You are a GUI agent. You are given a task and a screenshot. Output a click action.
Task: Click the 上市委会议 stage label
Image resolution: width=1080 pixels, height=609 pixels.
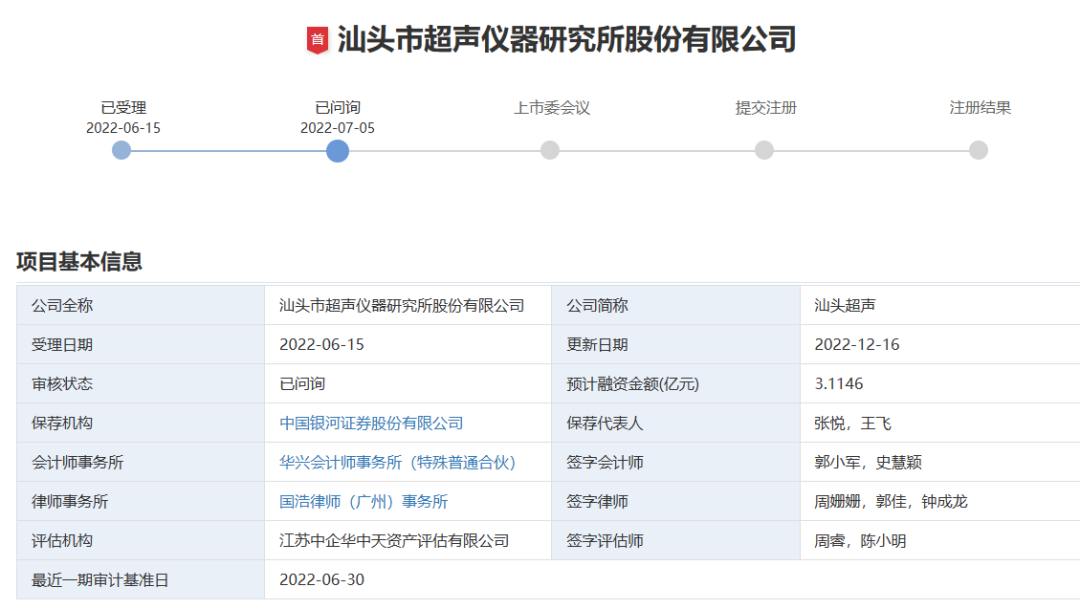pos(552,107)
